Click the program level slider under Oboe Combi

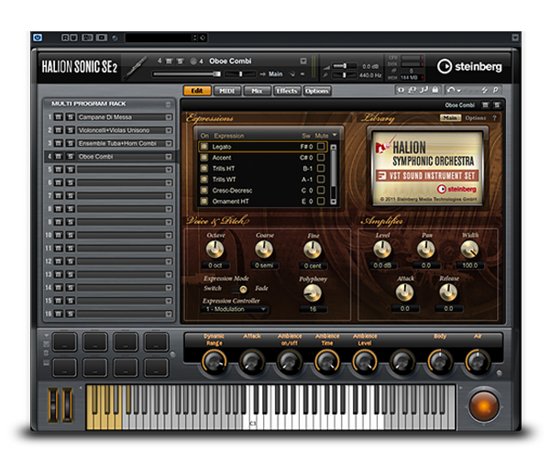pyautogui.click(x=187, y=74)
